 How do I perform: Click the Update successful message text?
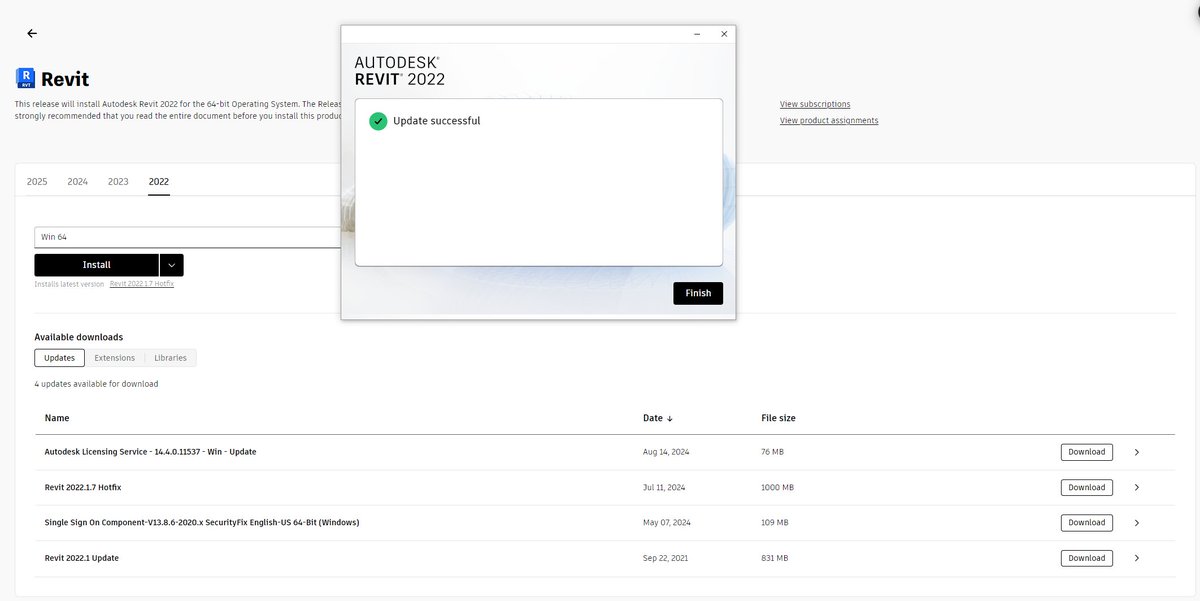pos(437,121)
